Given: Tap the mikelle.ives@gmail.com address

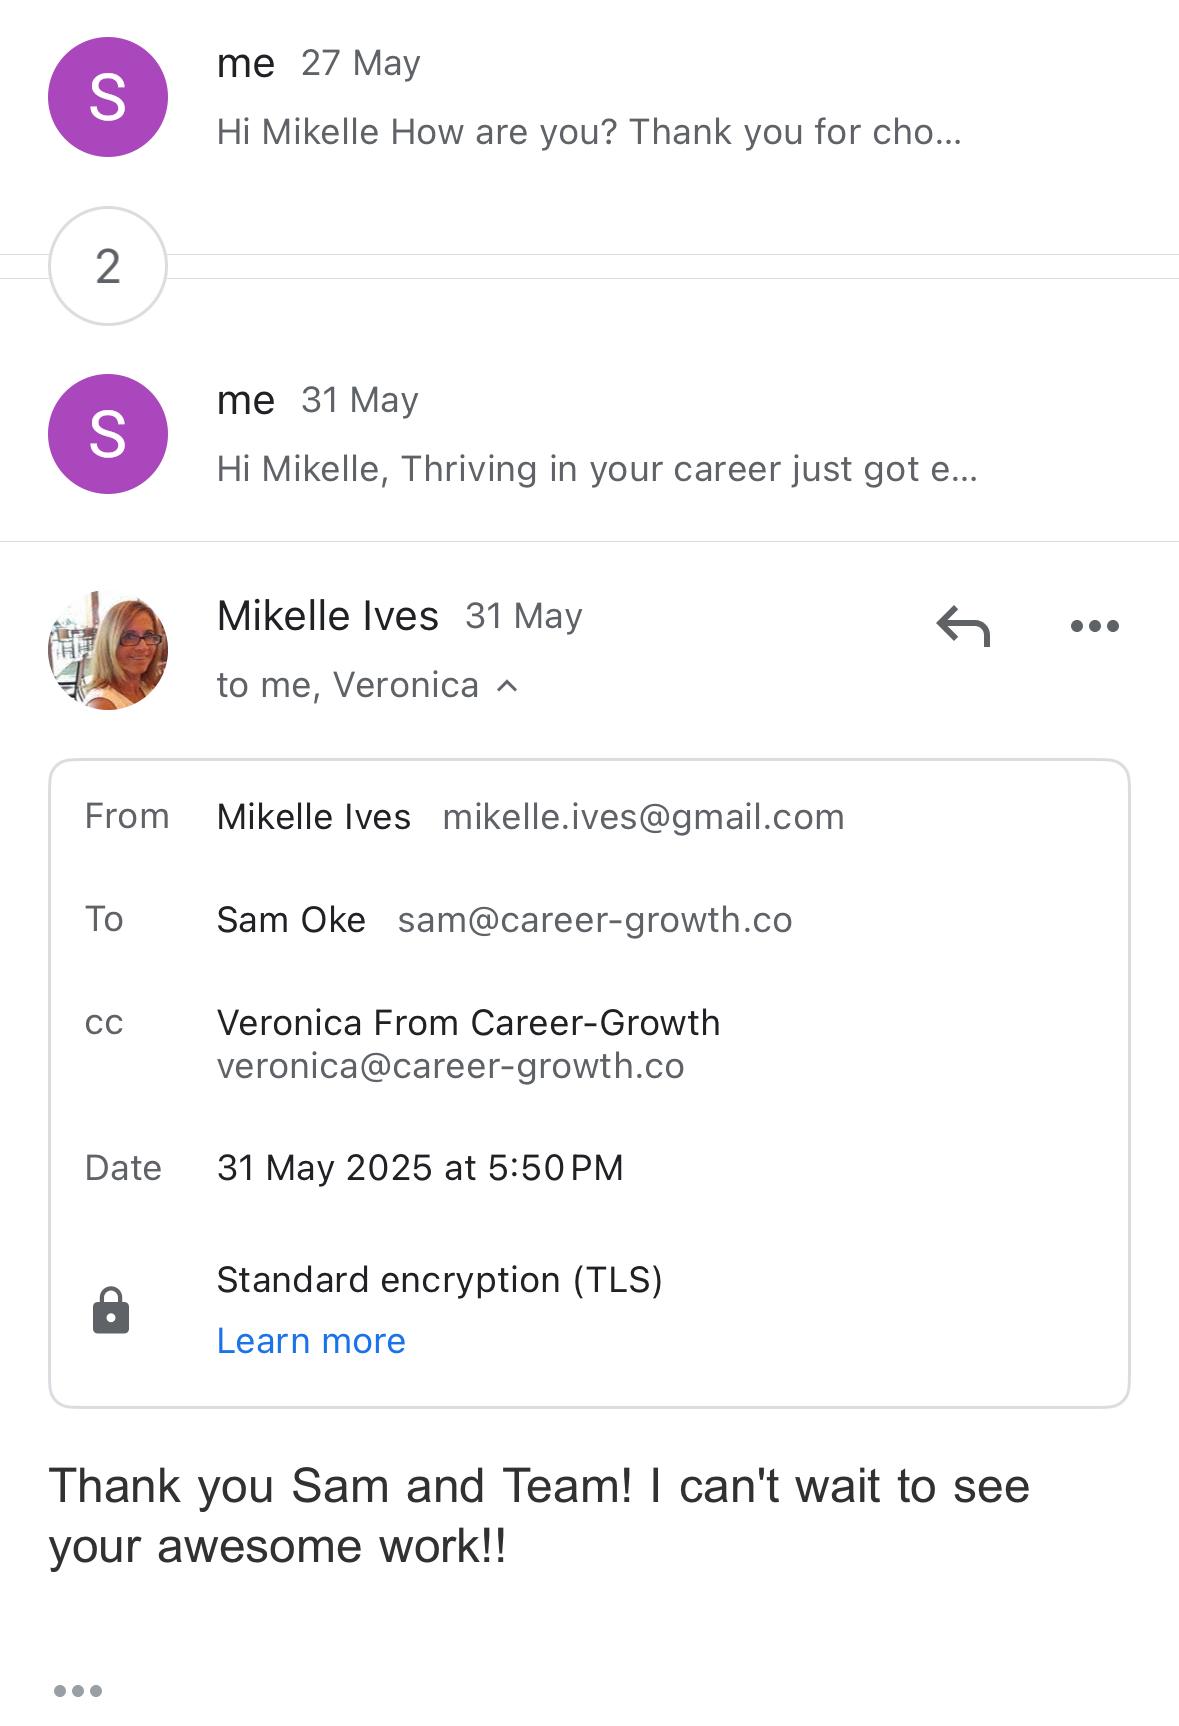Looking at the screenshot, I should (x=643, y=817).
